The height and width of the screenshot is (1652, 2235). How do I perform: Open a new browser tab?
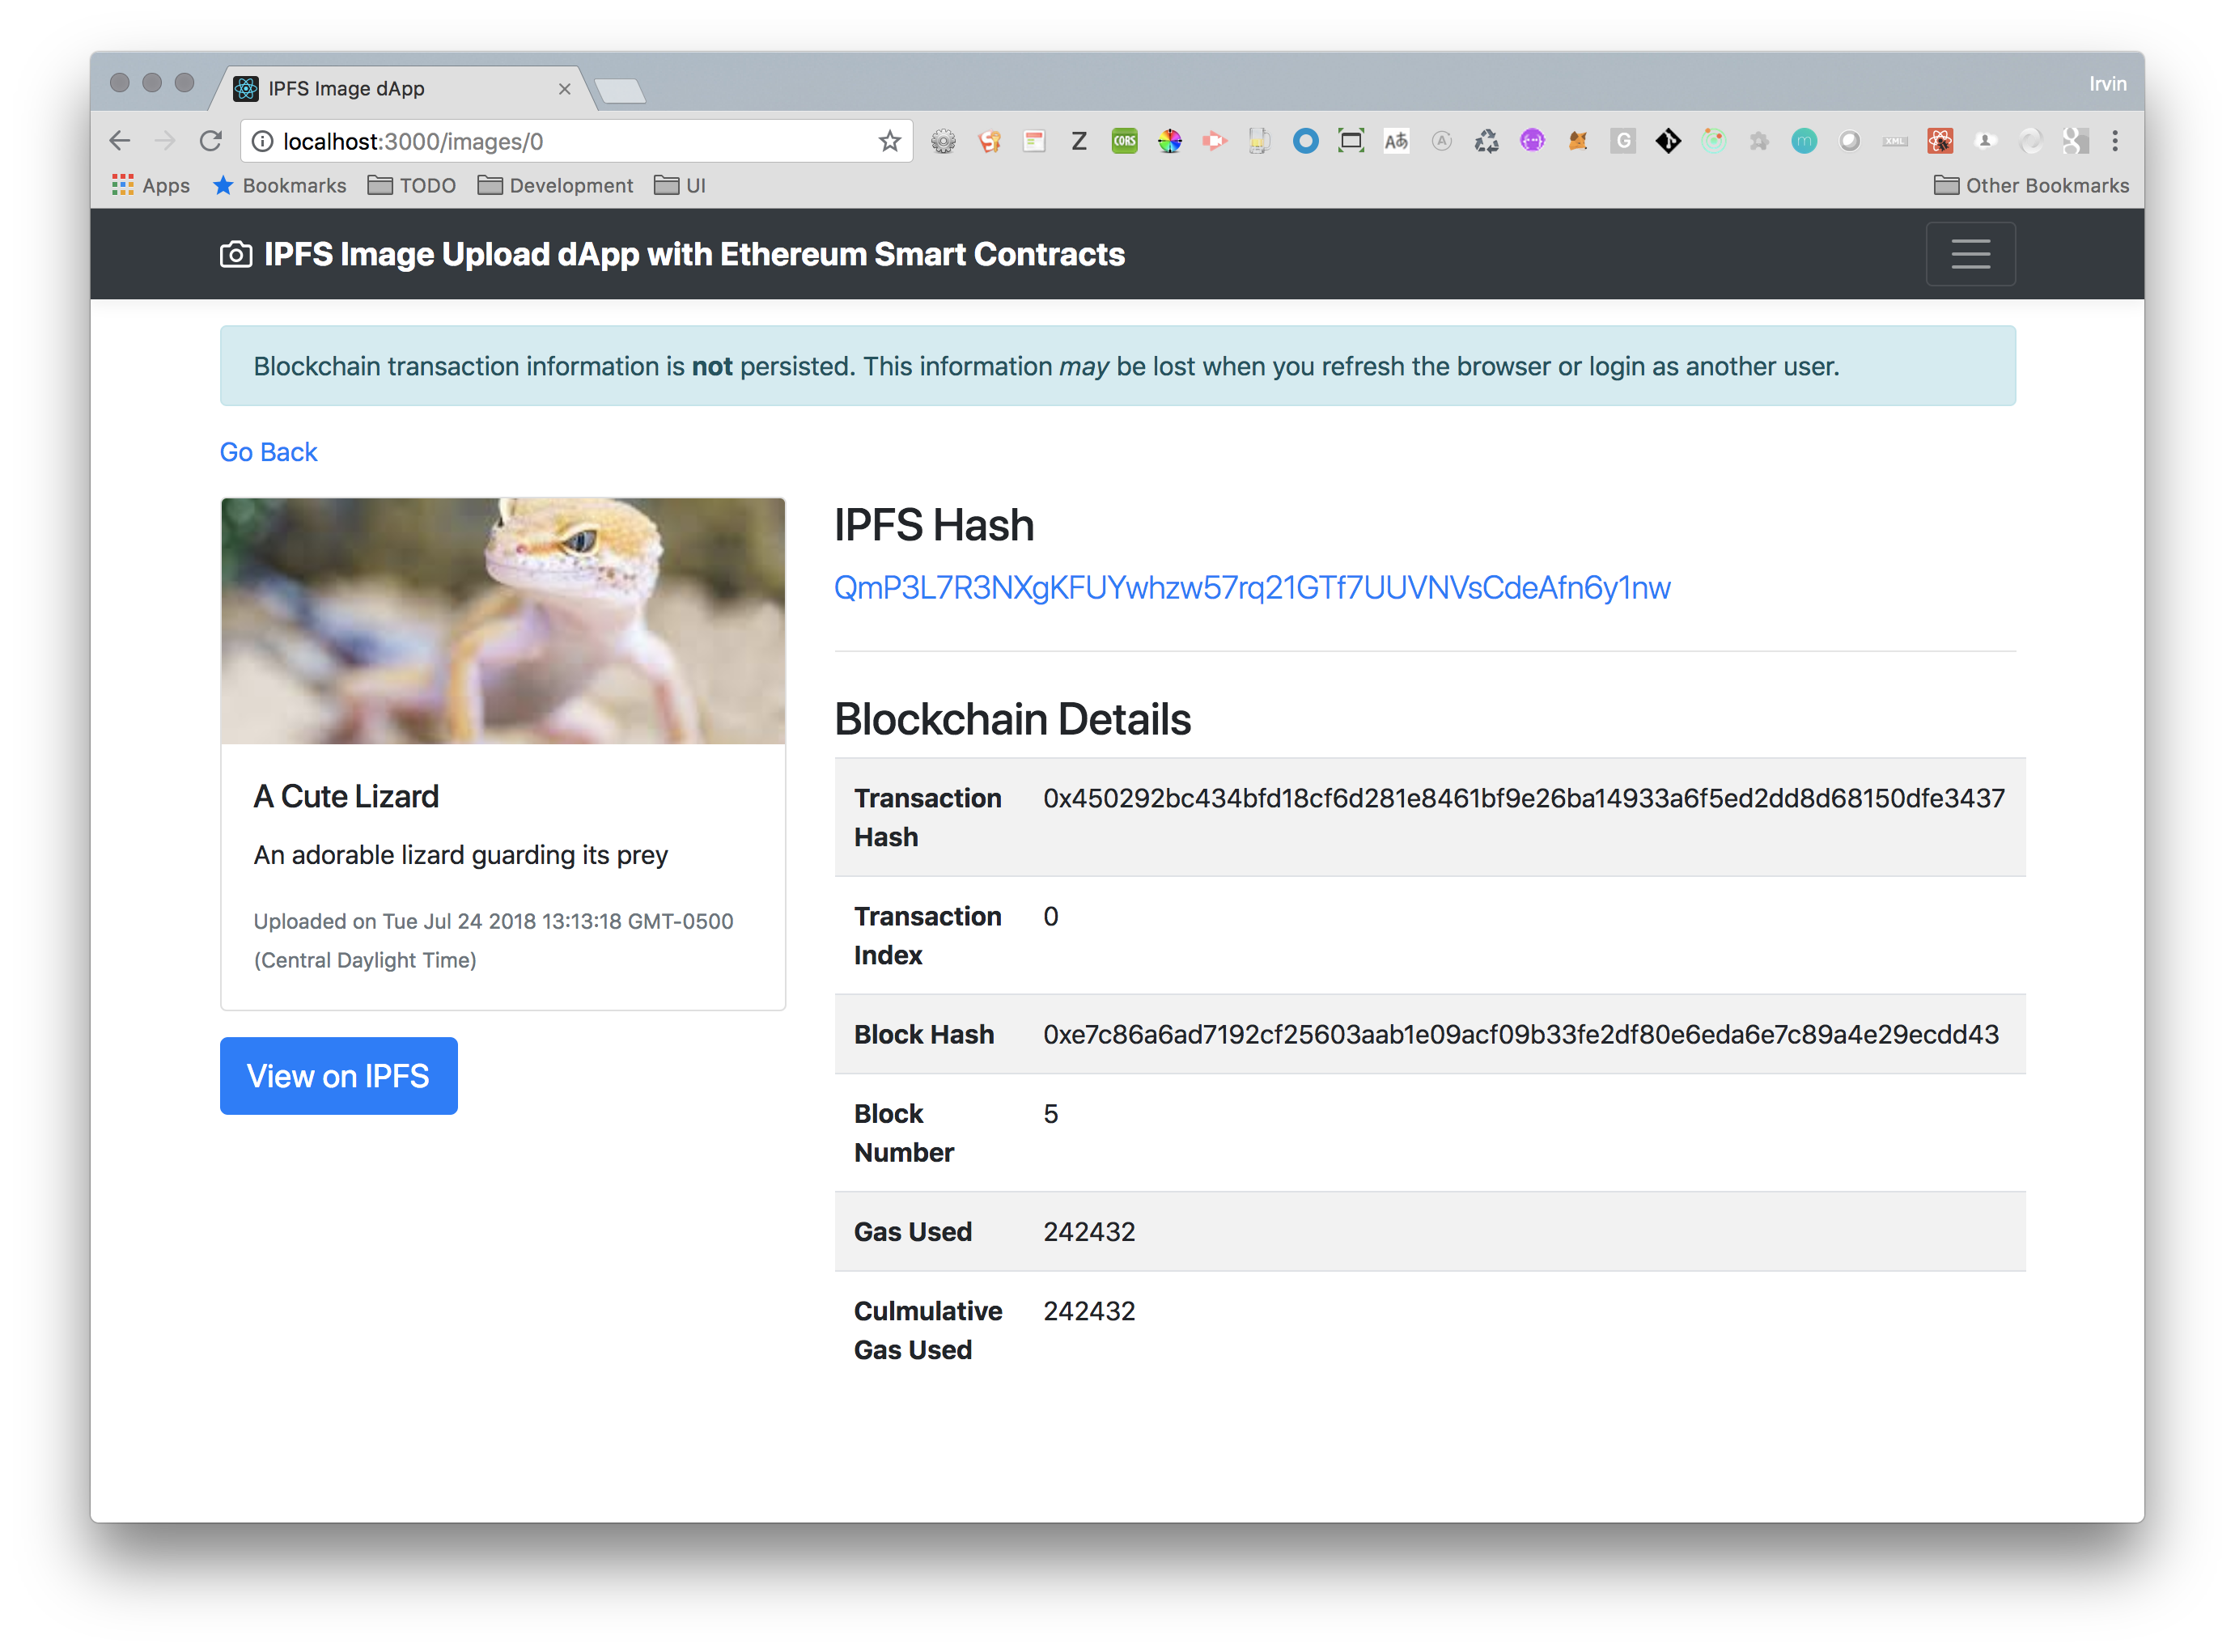620,91
